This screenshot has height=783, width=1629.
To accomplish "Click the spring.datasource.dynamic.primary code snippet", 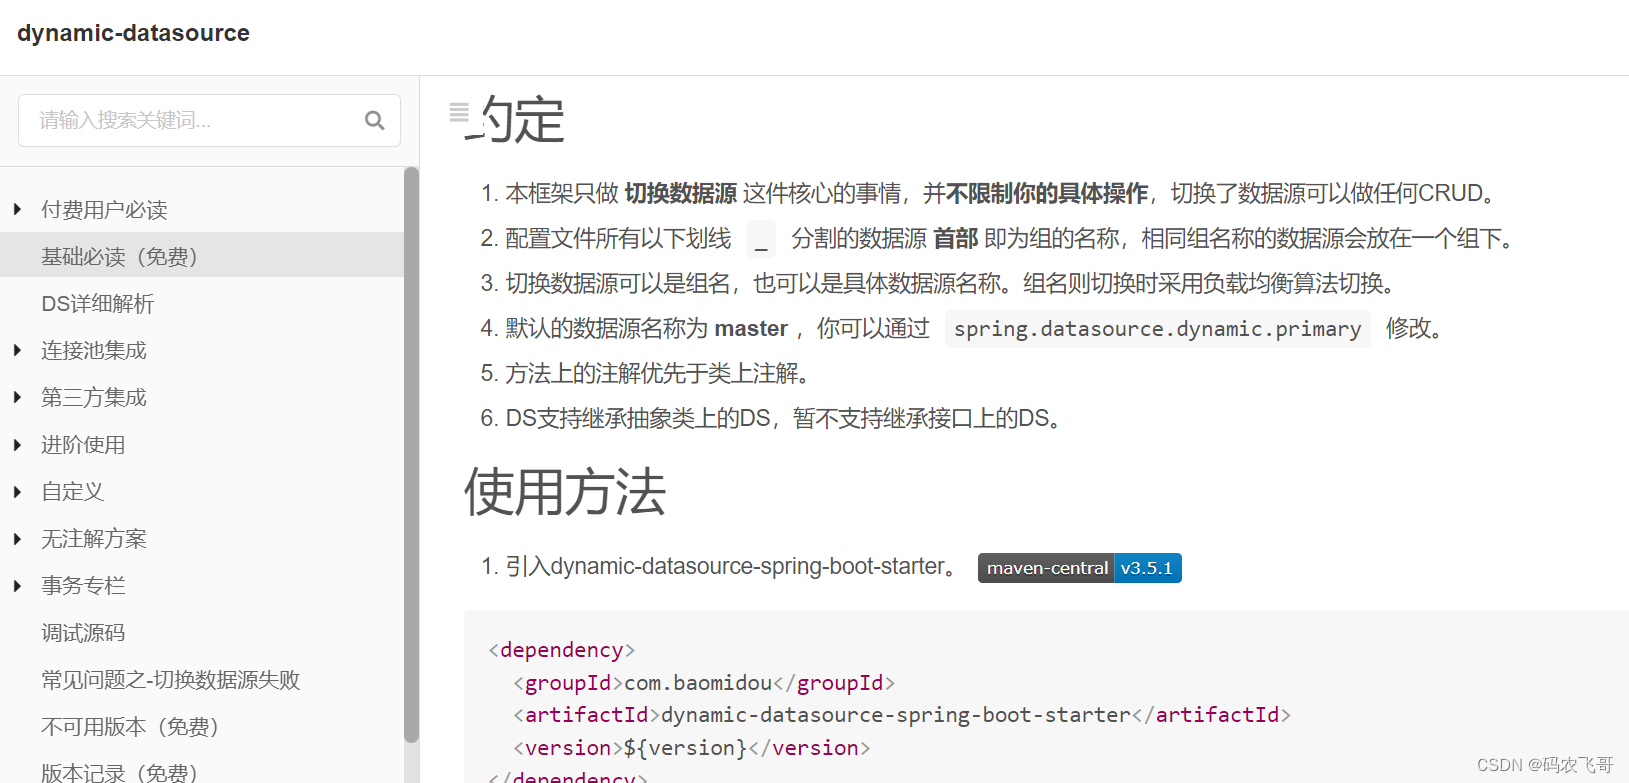I will (1158, 329).
